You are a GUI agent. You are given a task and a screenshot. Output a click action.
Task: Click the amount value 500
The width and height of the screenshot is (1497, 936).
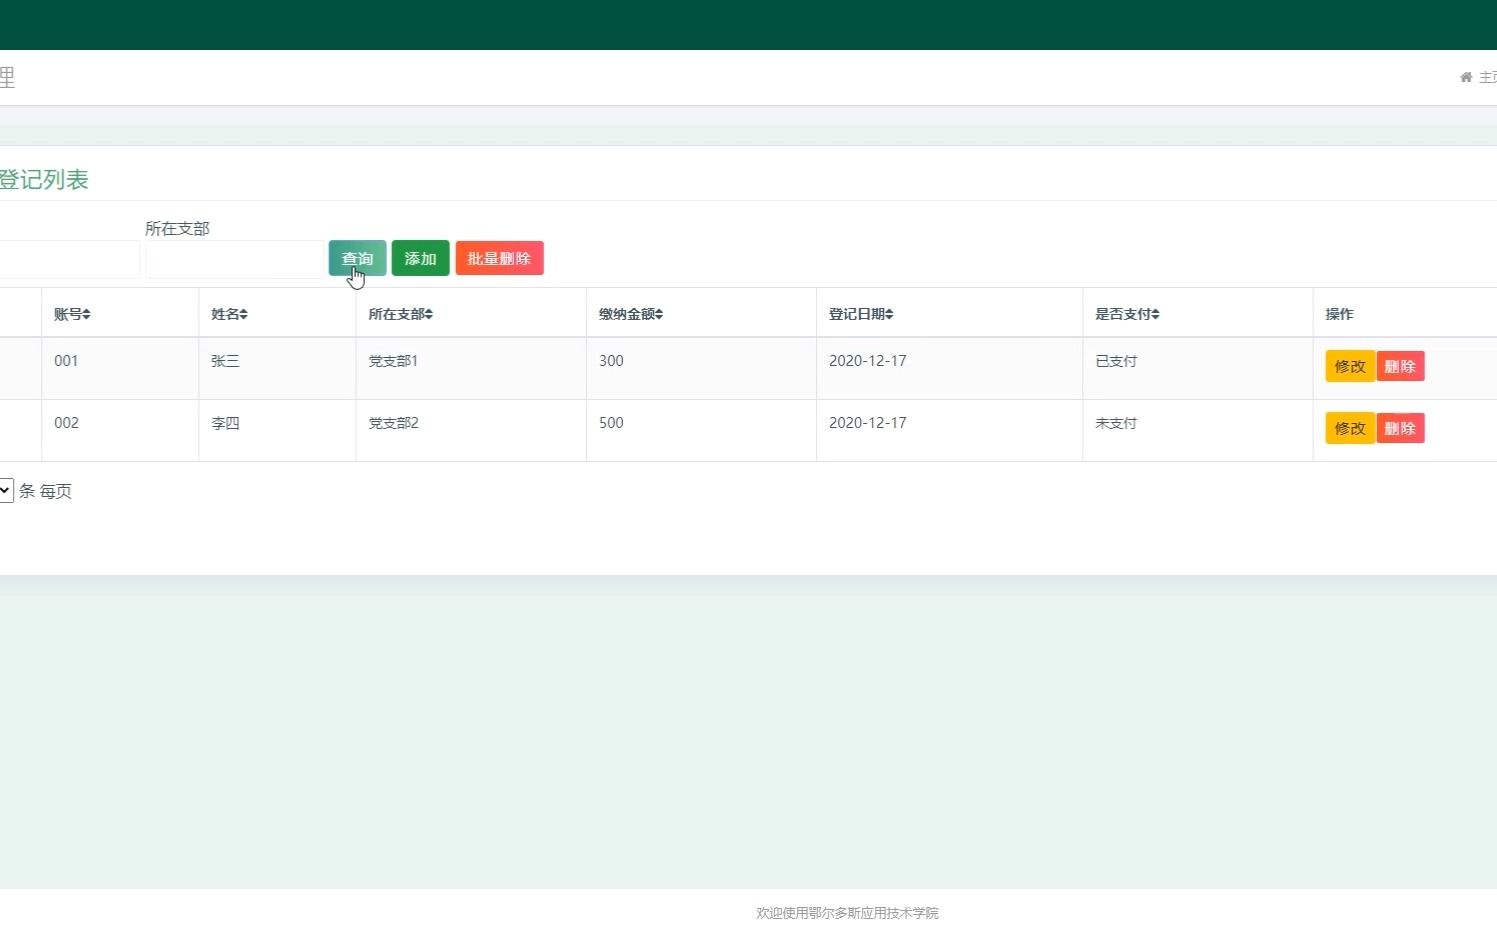[x=611, y=423]
